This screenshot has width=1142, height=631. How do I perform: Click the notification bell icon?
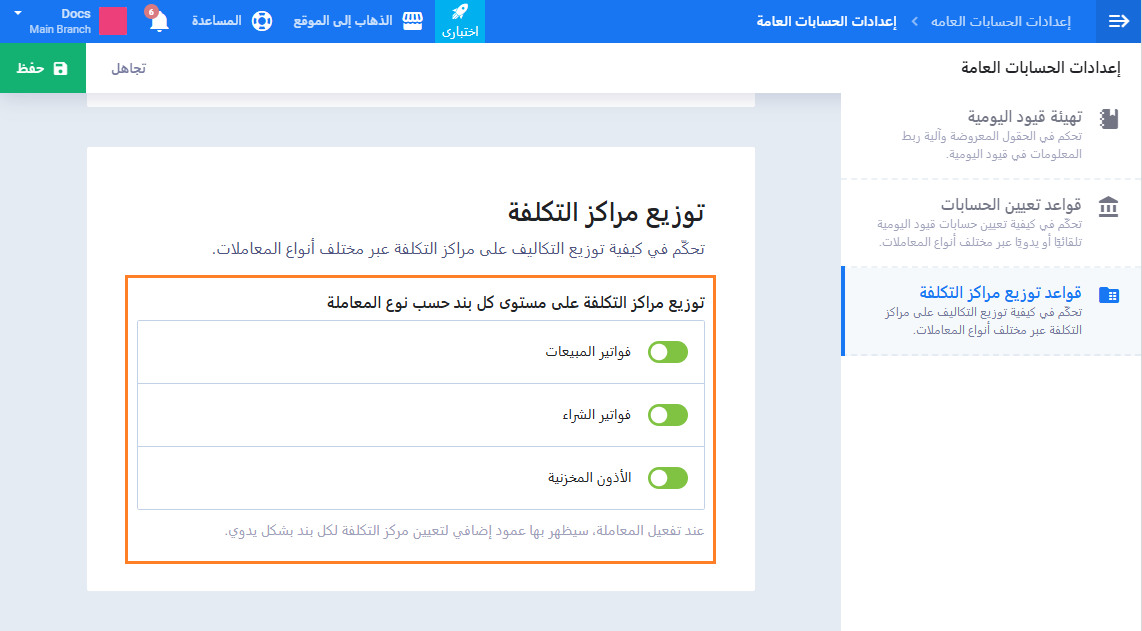coord(159,22)
